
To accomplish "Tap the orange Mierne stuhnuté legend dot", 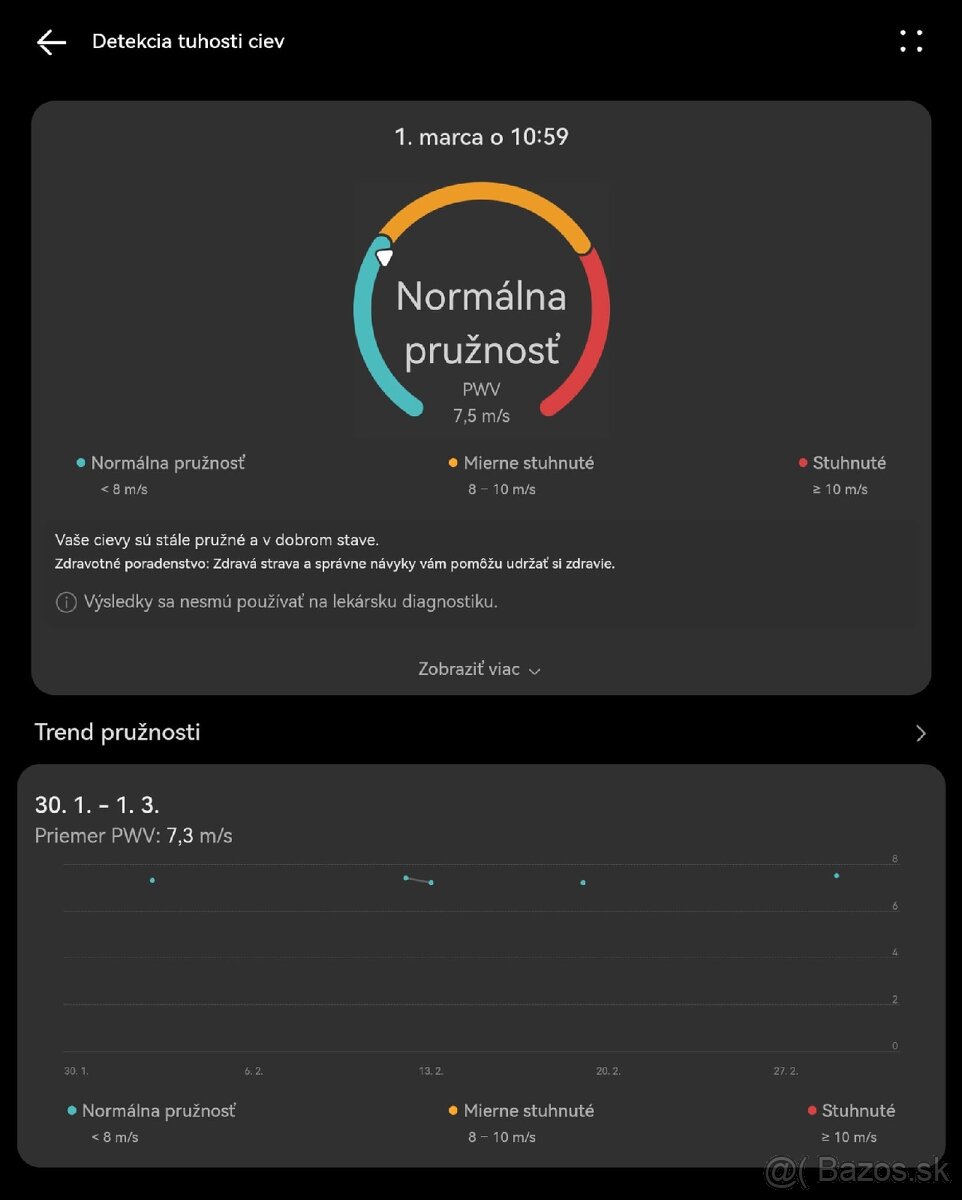I will (x=453, y=463).
